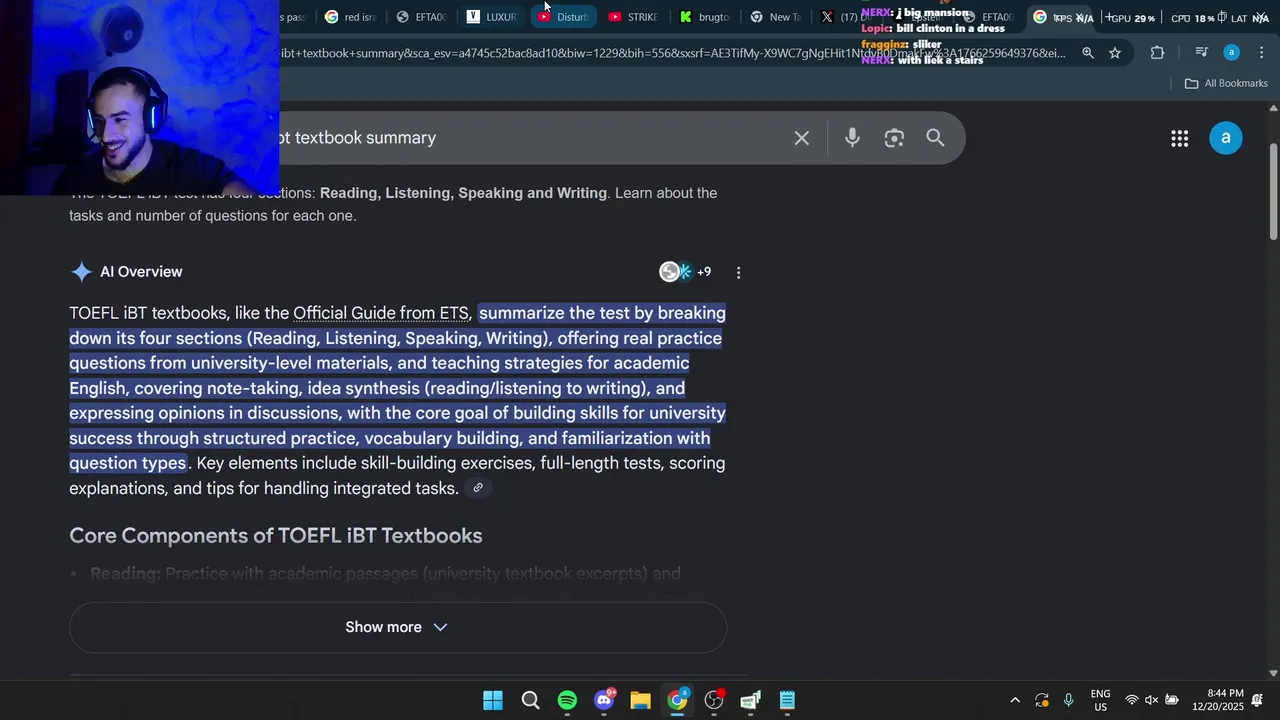Start voice search with the microphone icon
1280x720 pixels.
(852, 138)
